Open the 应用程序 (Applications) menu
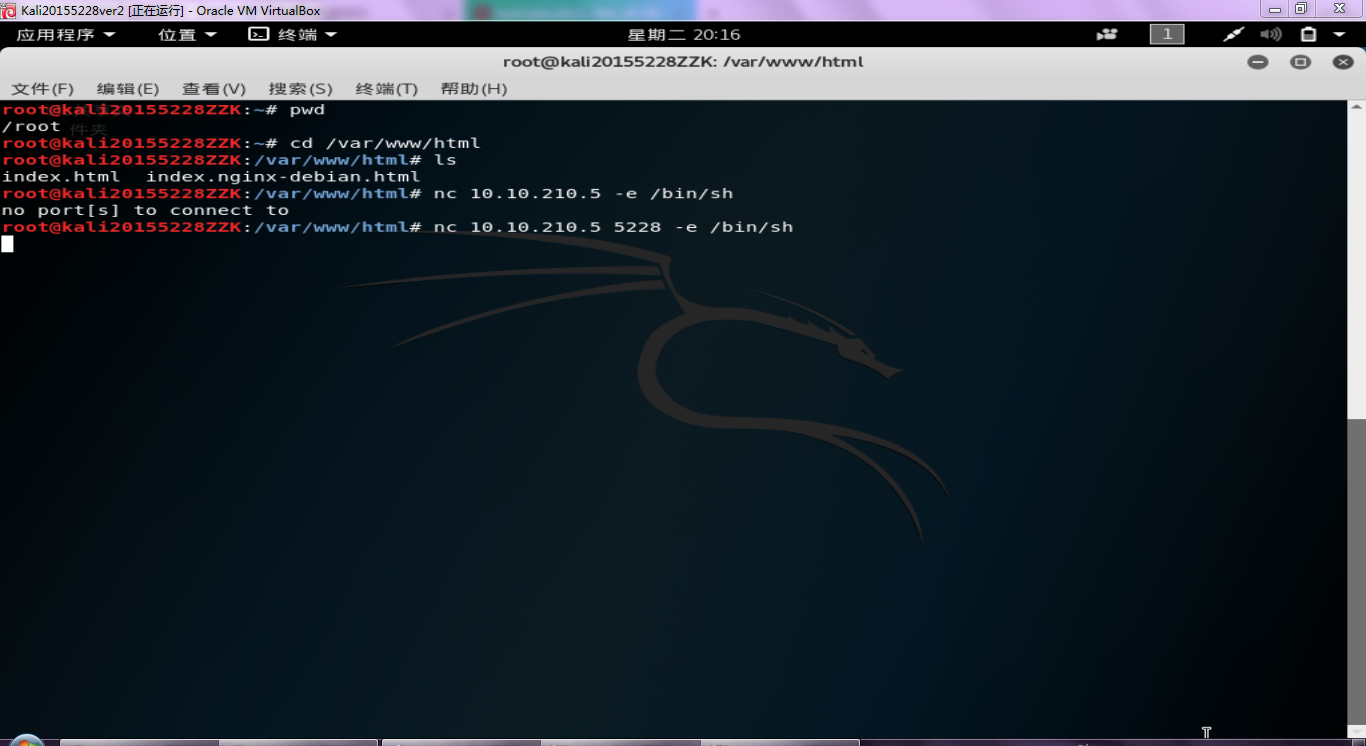Screen dimensions: 1366x746 point(66,35)
